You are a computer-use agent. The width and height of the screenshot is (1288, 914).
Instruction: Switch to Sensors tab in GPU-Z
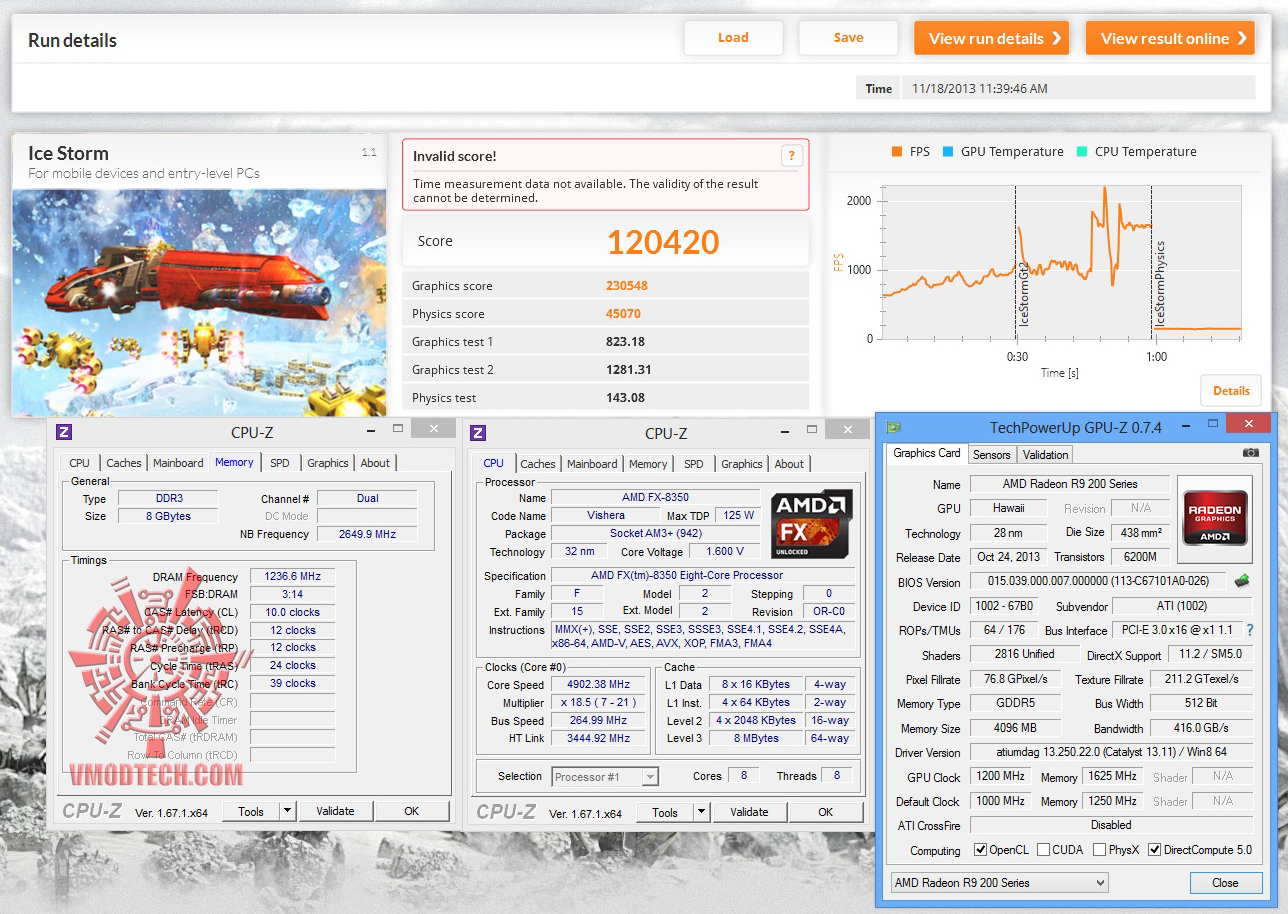[991, 454]
